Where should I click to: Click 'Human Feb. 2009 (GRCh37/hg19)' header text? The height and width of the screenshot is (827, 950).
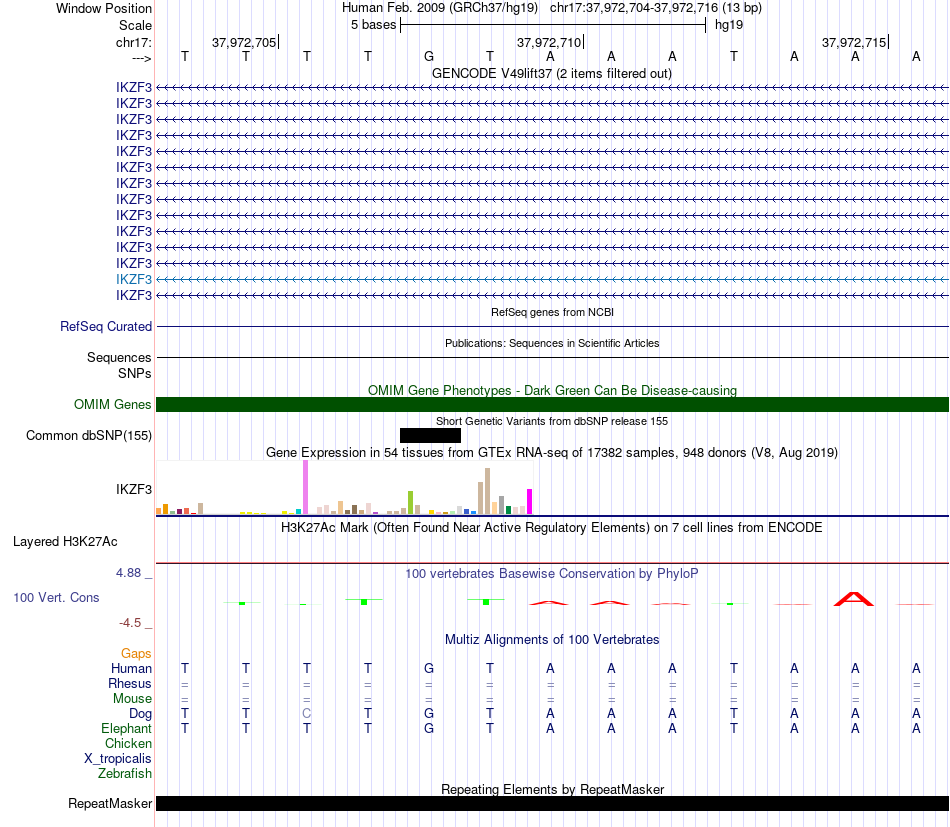tap(440, 8)
